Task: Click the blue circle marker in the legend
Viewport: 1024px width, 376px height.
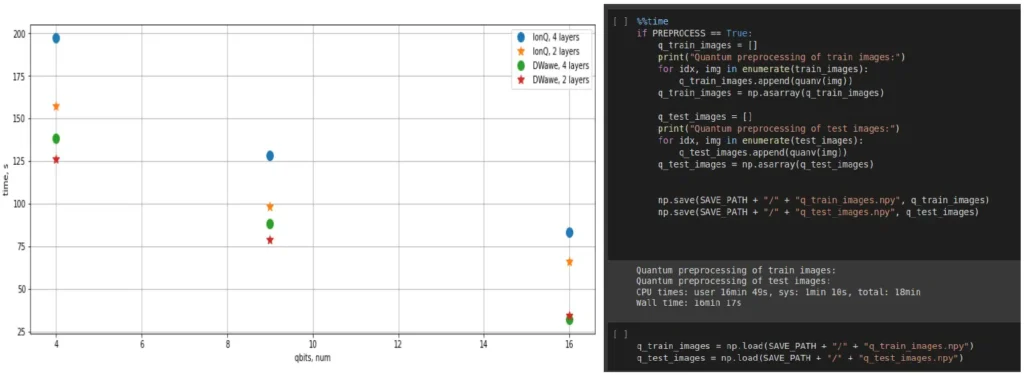Action: 521,37
